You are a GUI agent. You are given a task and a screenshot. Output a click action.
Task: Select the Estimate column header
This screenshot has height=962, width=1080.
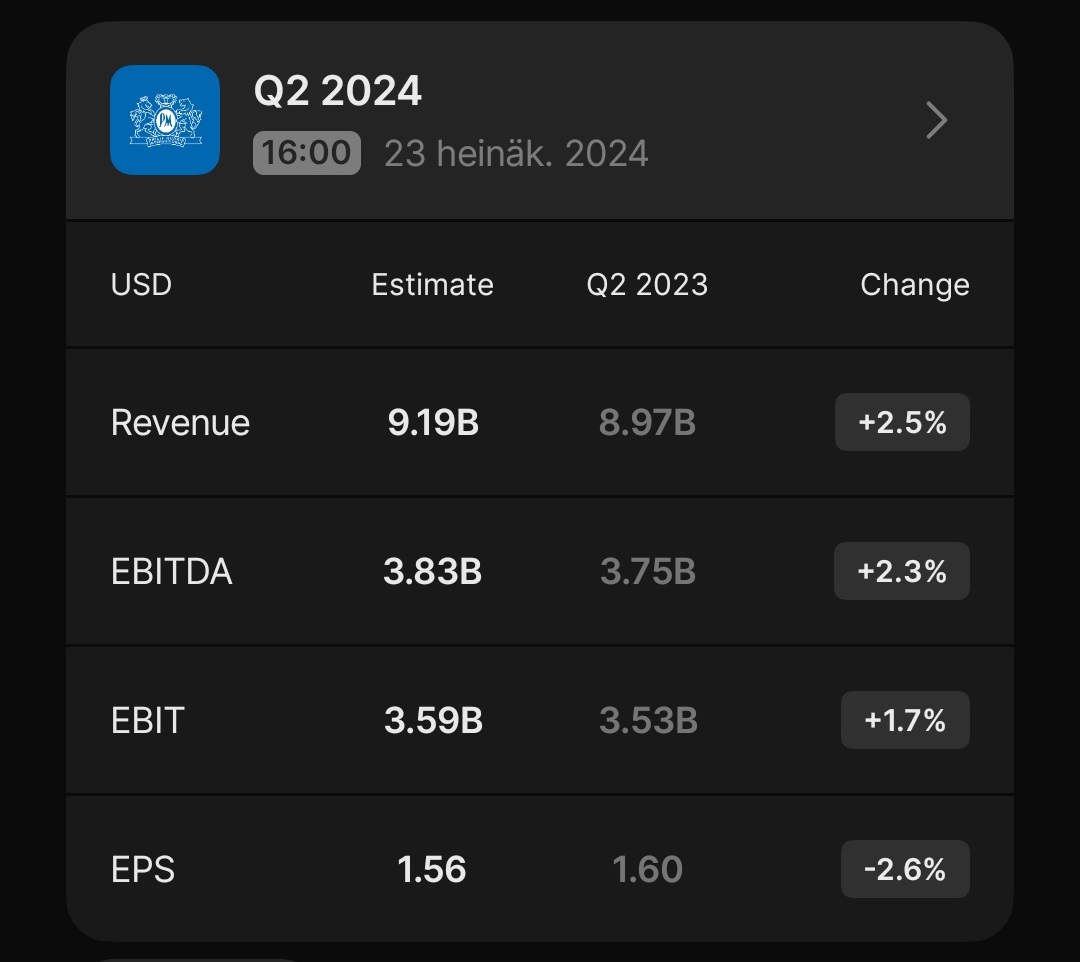pos(432,285)
